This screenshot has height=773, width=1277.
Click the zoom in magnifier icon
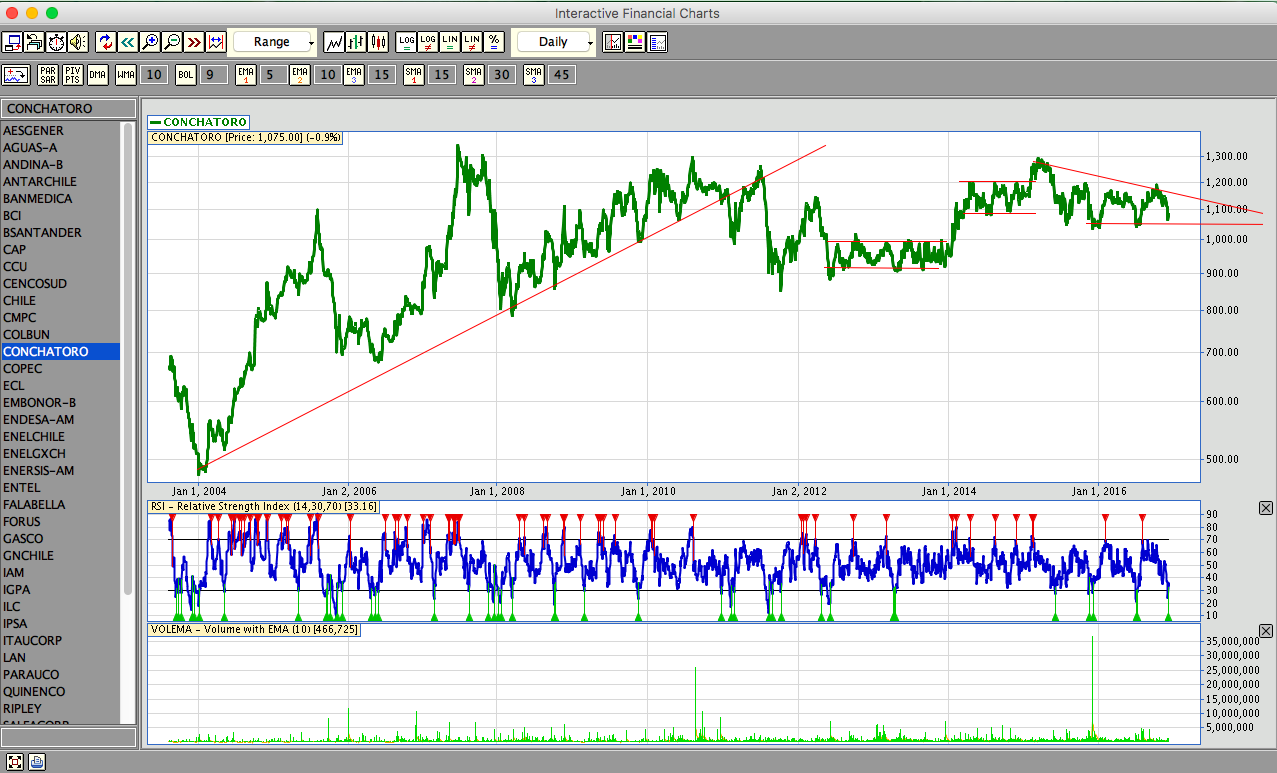[x=150, y=42]
